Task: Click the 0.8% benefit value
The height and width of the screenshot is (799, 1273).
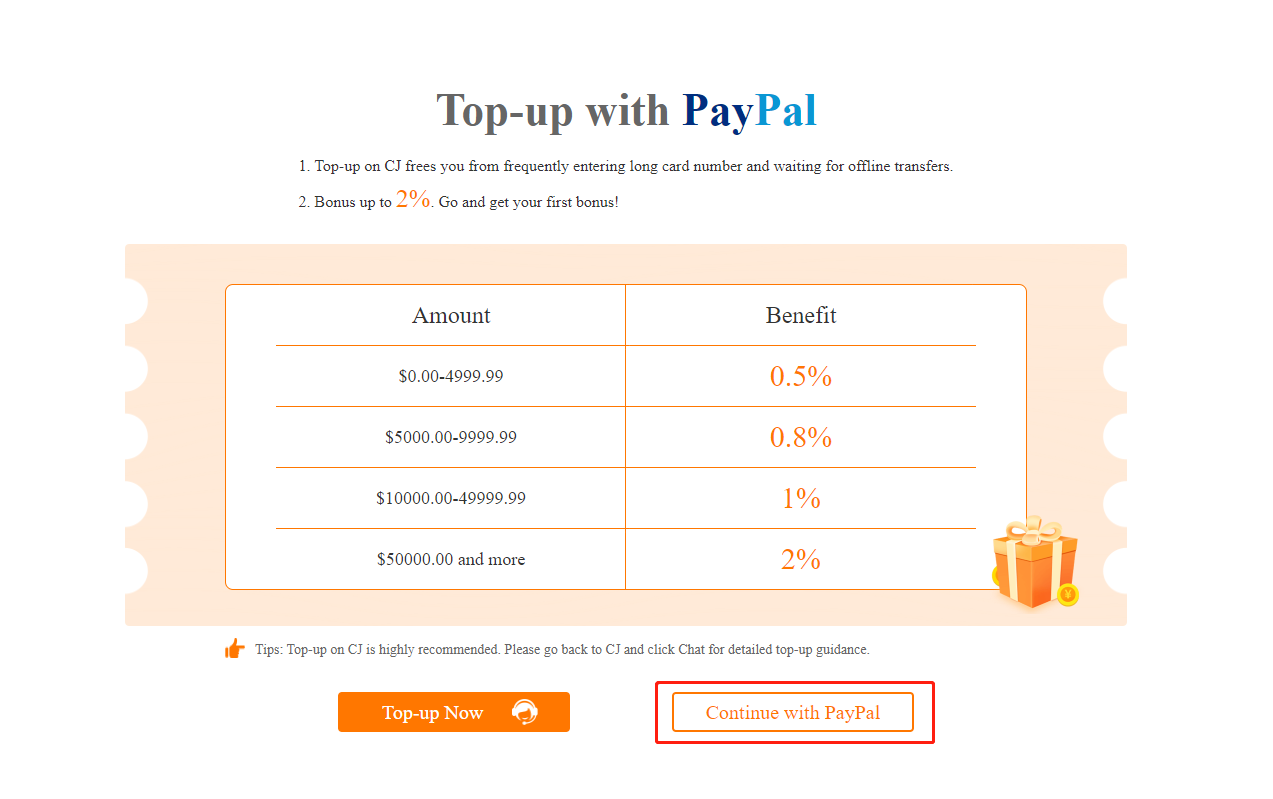Action: click(800, 438)
